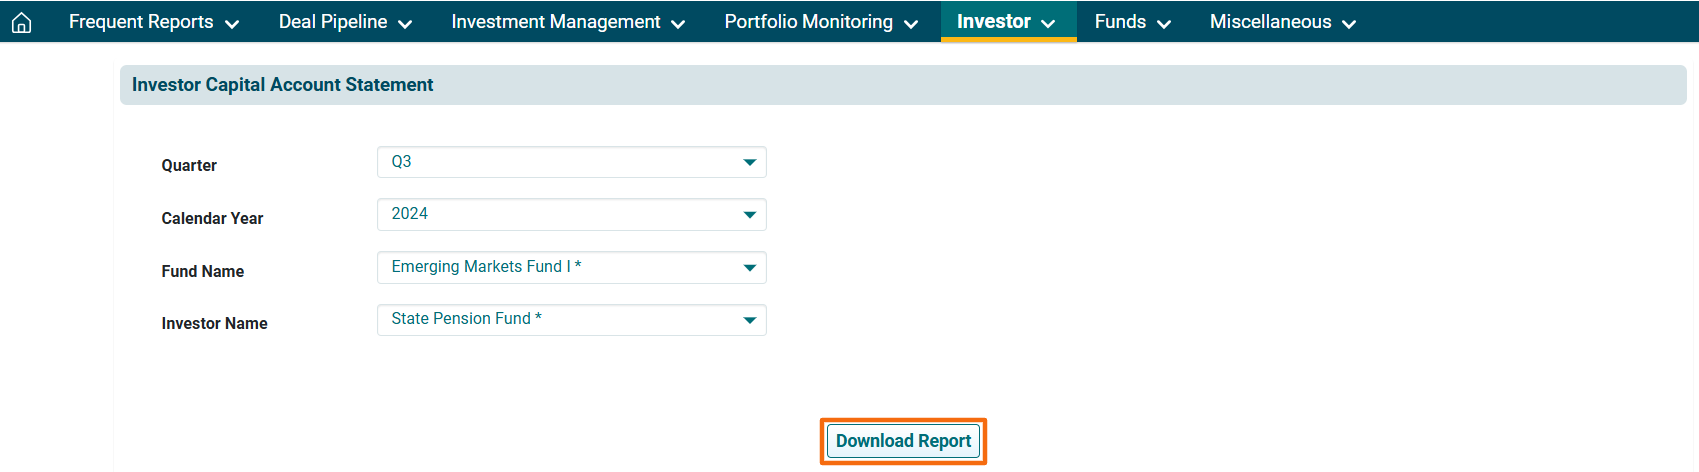Click chevron beside the Investor tab
Image resolution: width=1699 pixels, height=472 pixels.
coord(1048,24)
